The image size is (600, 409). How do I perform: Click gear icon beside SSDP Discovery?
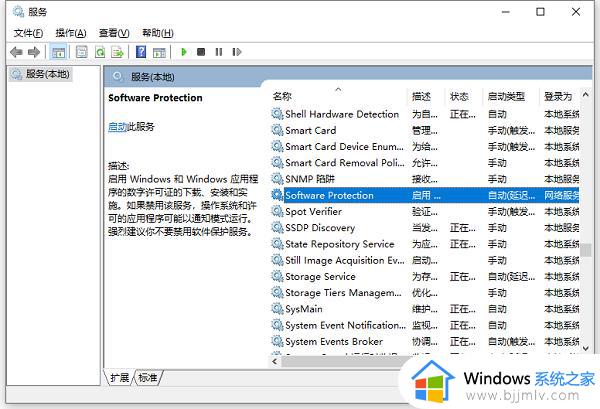(x=277, y=228)
